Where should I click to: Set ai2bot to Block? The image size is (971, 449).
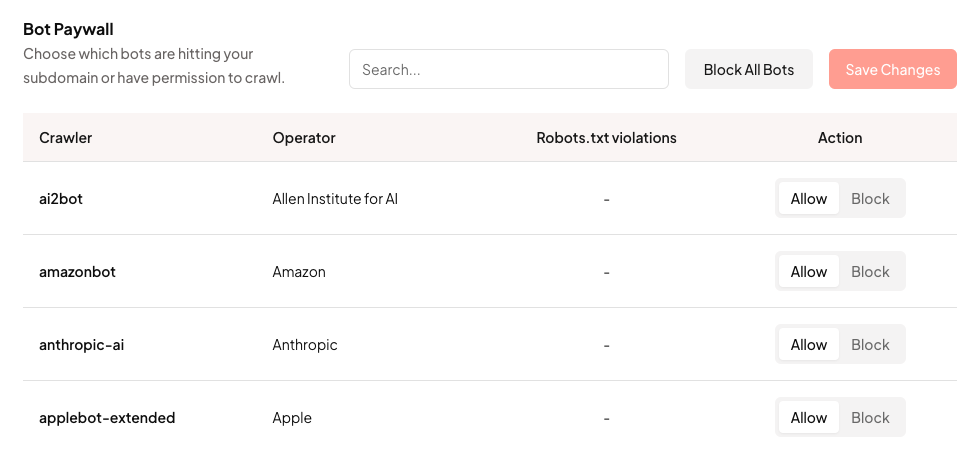tap(870, 198)
